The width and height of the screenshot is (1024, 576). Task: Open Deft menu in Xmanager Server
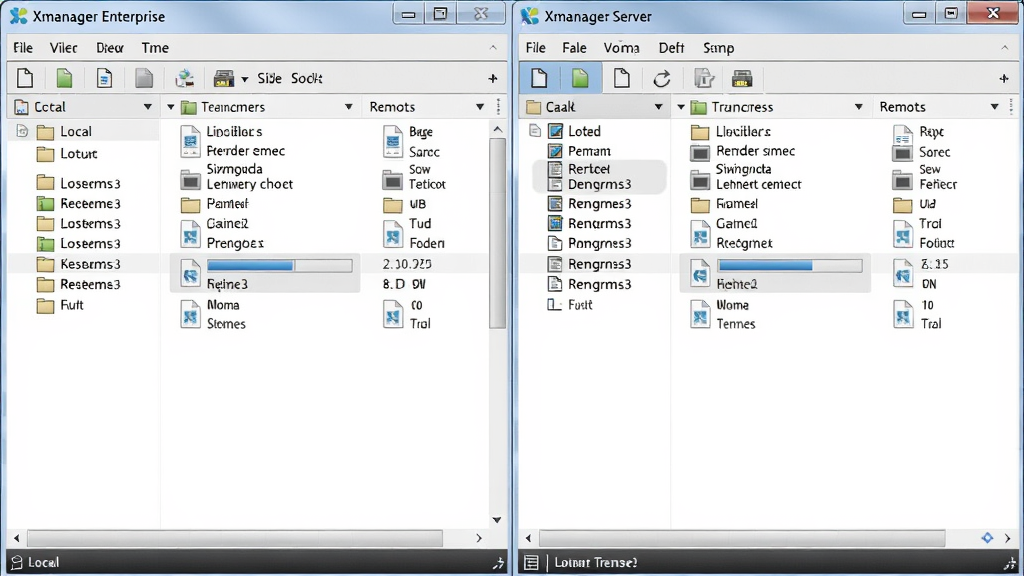pyautogui.click(x=671, y=48)
